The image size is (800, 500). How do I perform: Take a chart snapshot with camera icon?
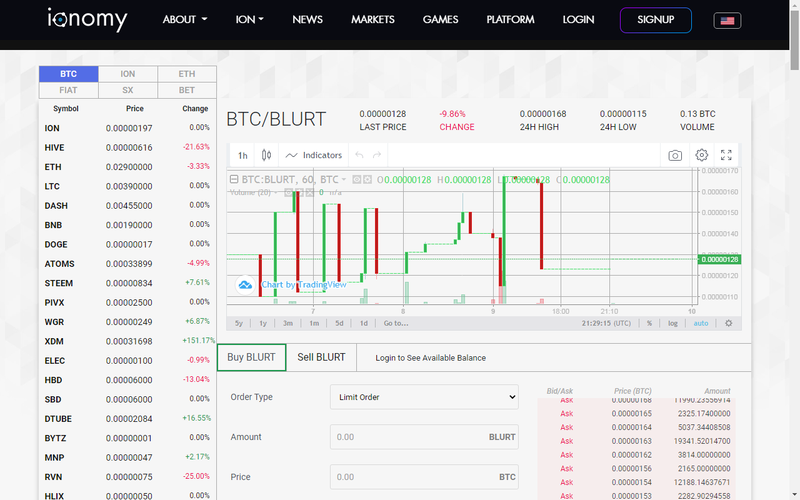(674, 155)
